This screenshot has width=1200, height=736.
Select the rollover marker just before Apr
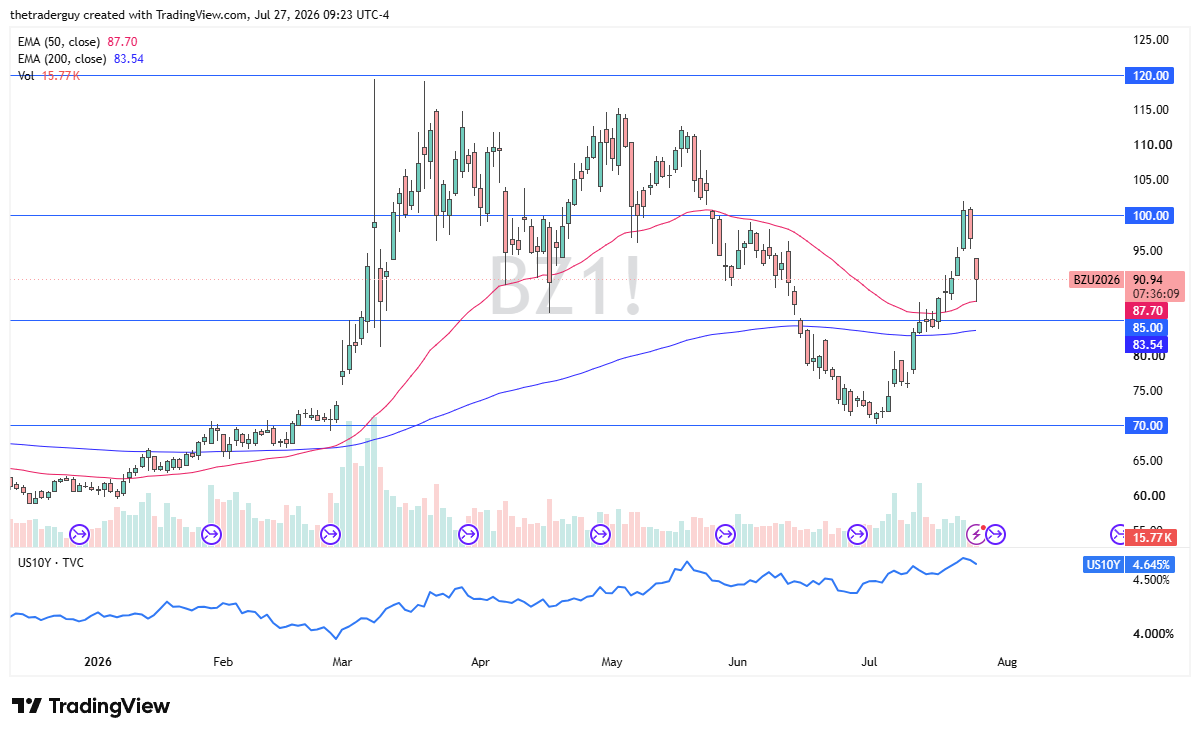pos(467,535)
